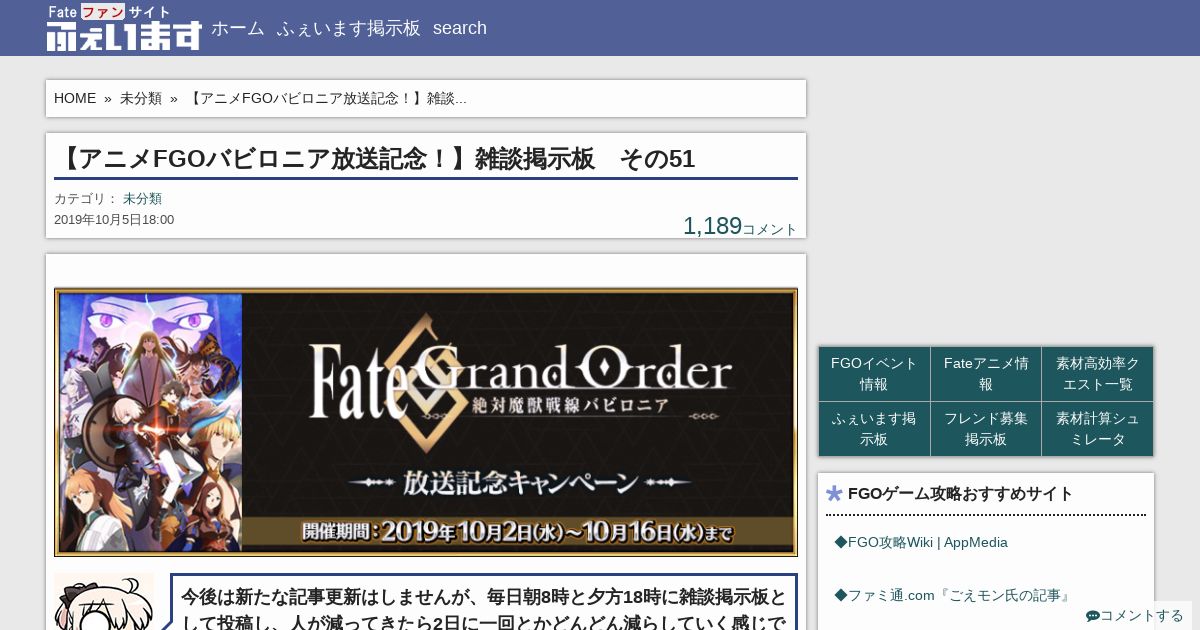Open 素材高効率クエスト一覧 tile
The width and height of the screenshot is (1200, 630).
pos(1097,374)
